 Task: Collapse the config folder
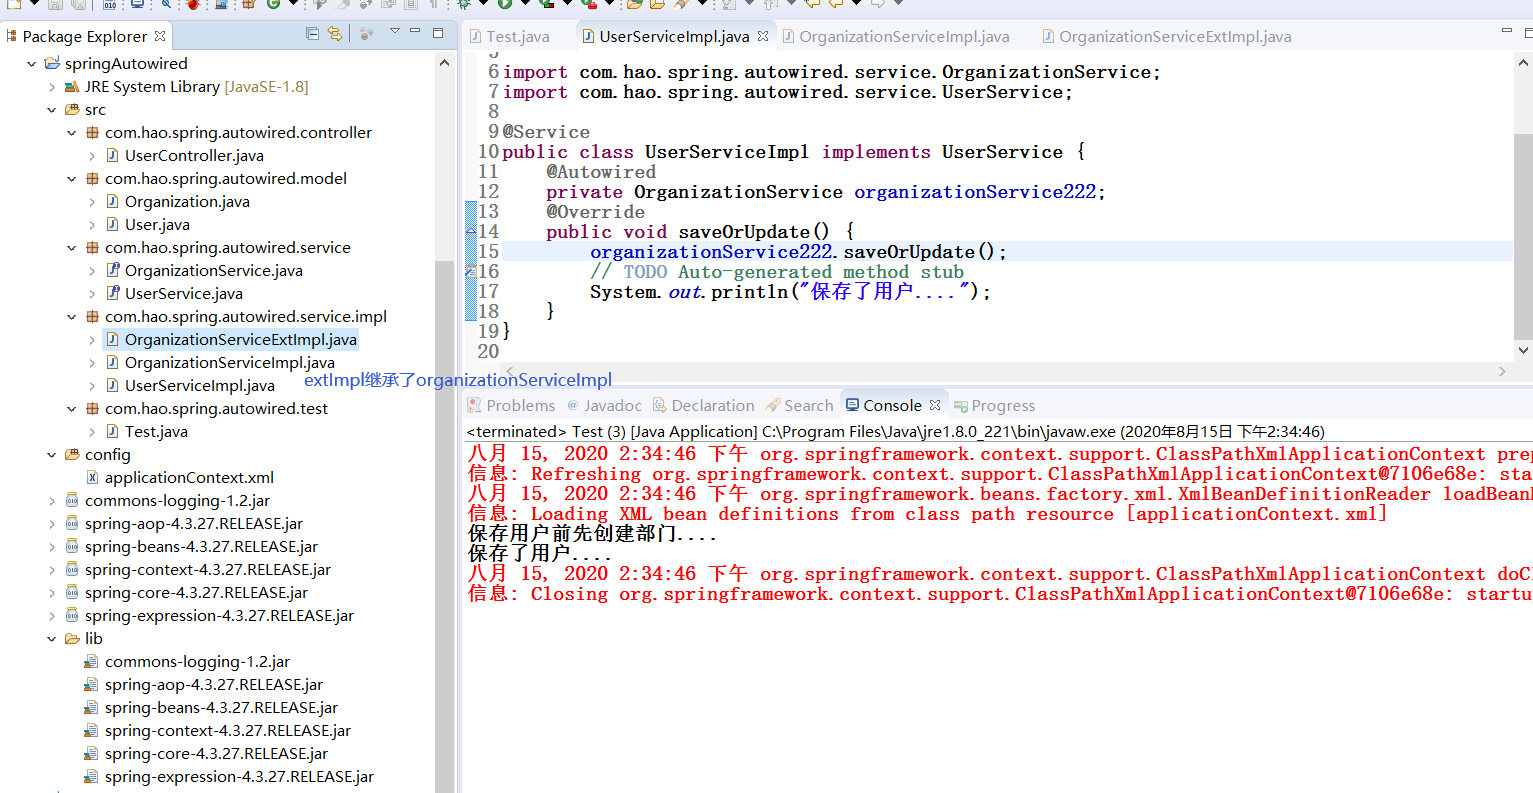(52, 455)
